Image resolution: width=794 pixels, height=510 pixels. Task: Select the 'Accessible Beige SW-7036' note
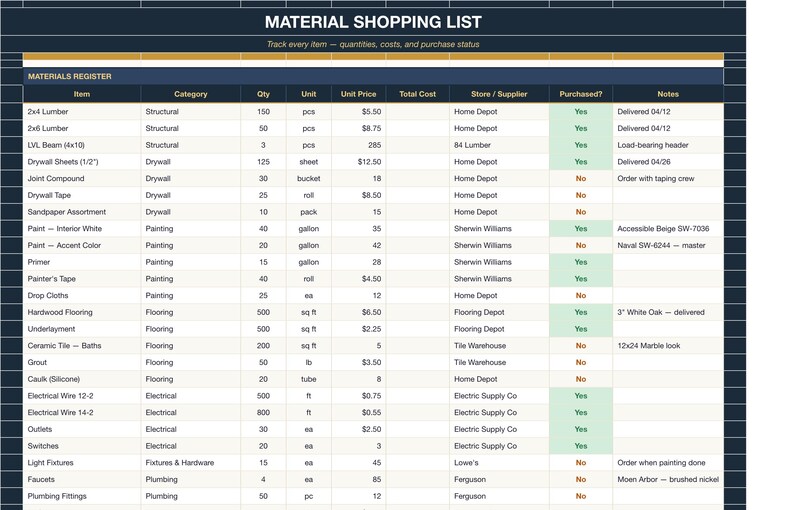pyautogui.click(x=668, y=228)
